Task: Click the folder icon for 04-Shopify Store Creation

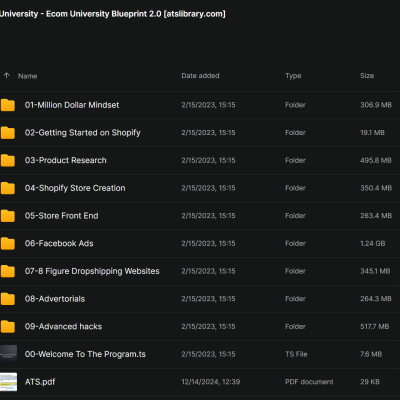Action: pyautogui.click(x=8, y=188)
